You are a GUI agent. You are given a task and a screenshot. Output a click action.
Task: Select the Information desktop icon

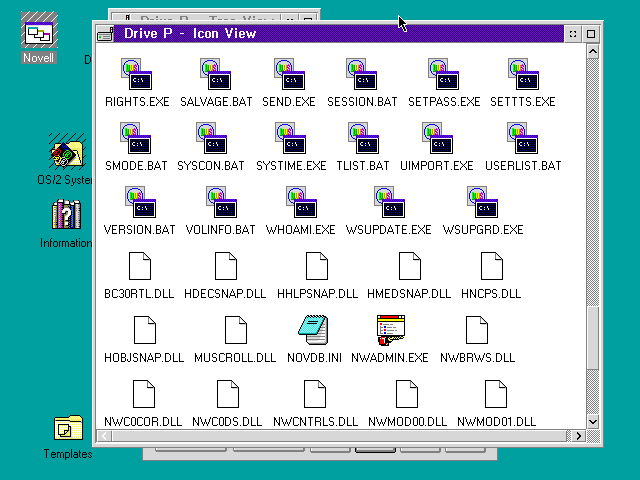(67, 214)
